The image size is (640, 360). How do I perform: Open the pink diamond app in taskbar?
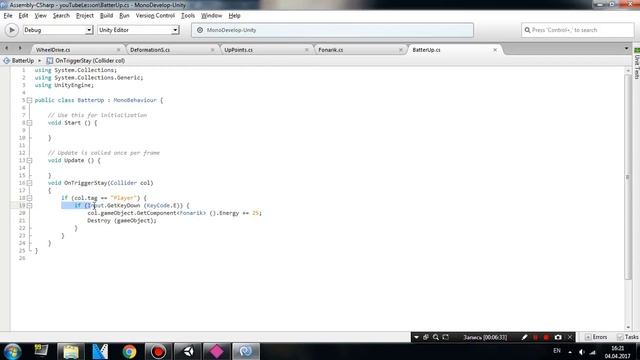[x=216, y=351]
